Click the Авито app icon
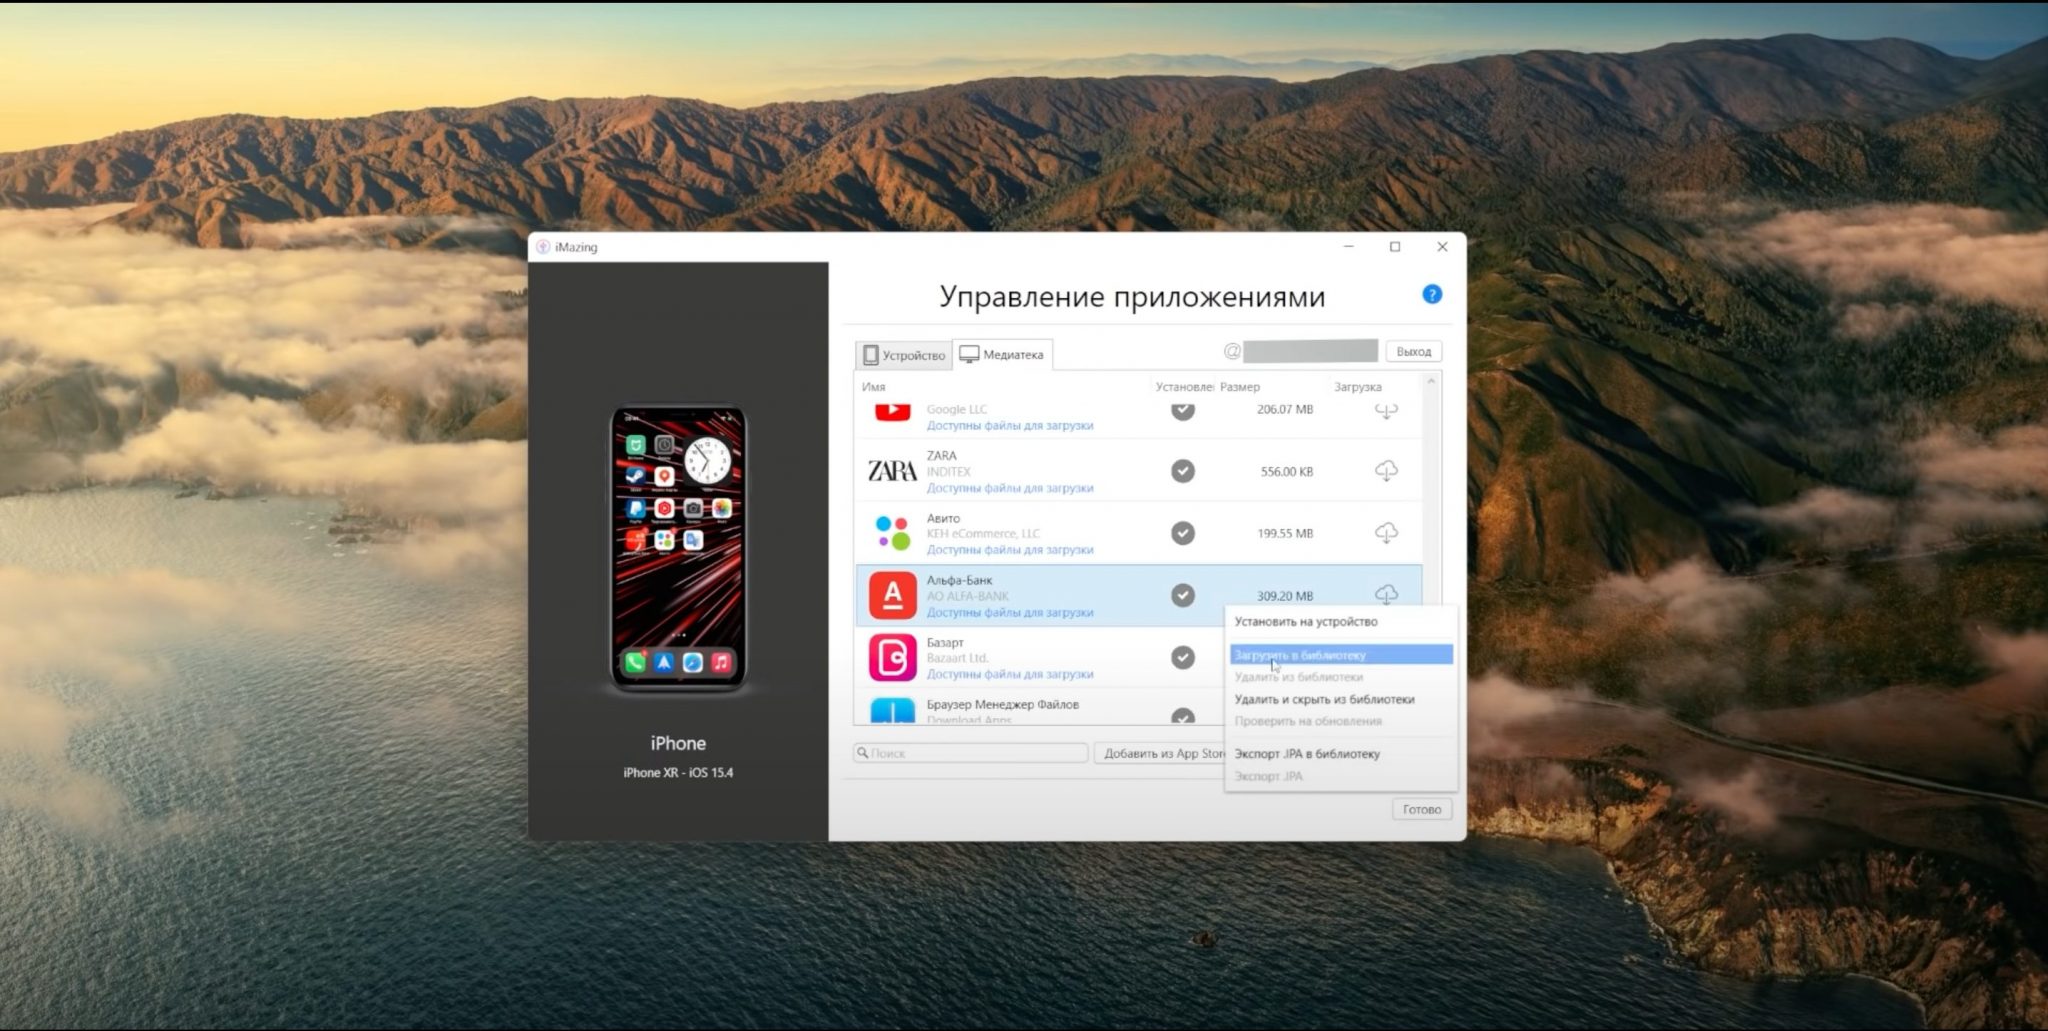 [x=892, y=533]
